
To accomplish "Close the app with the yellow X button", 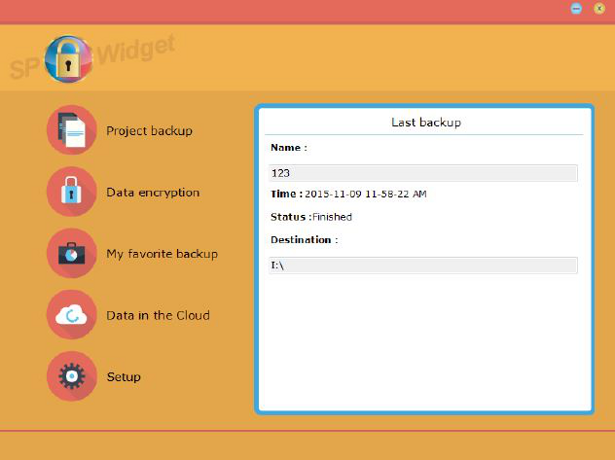I will click(599, 8).
